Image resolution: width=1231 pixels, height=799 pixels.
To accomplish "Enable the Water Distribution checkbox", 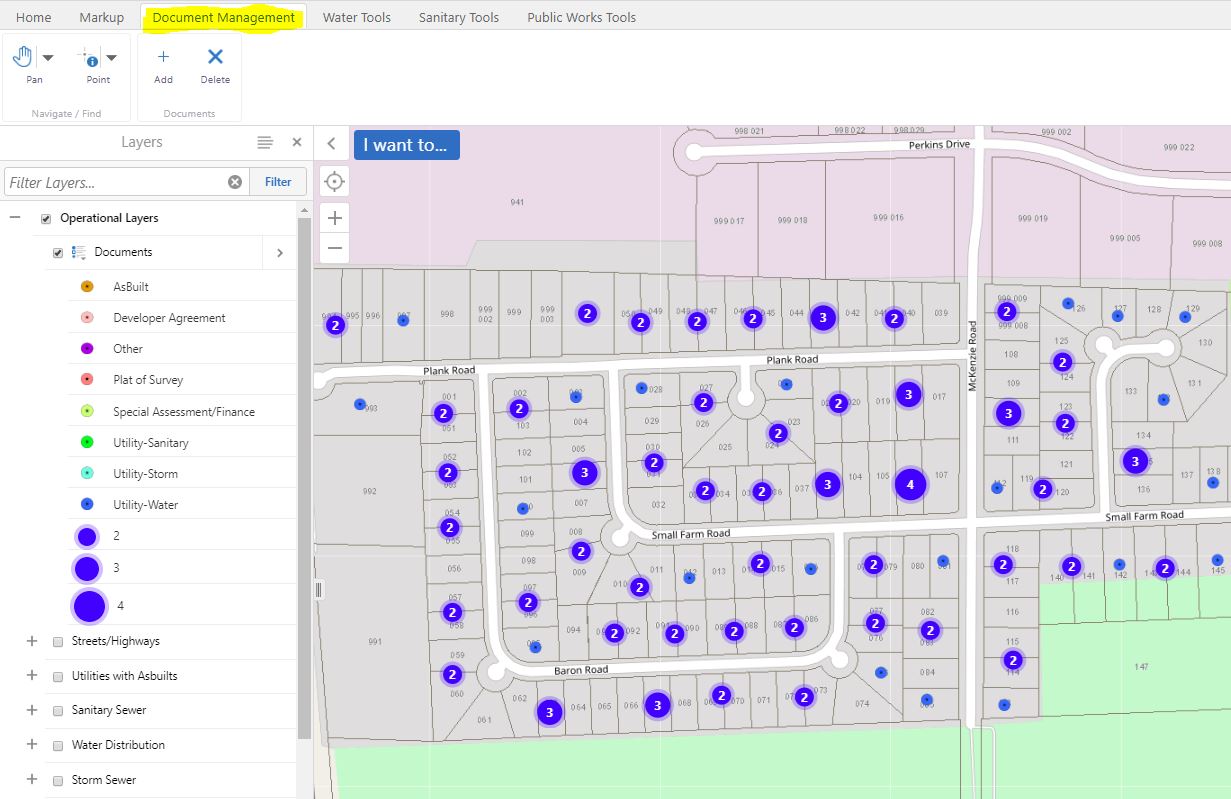I will point(58,746).
